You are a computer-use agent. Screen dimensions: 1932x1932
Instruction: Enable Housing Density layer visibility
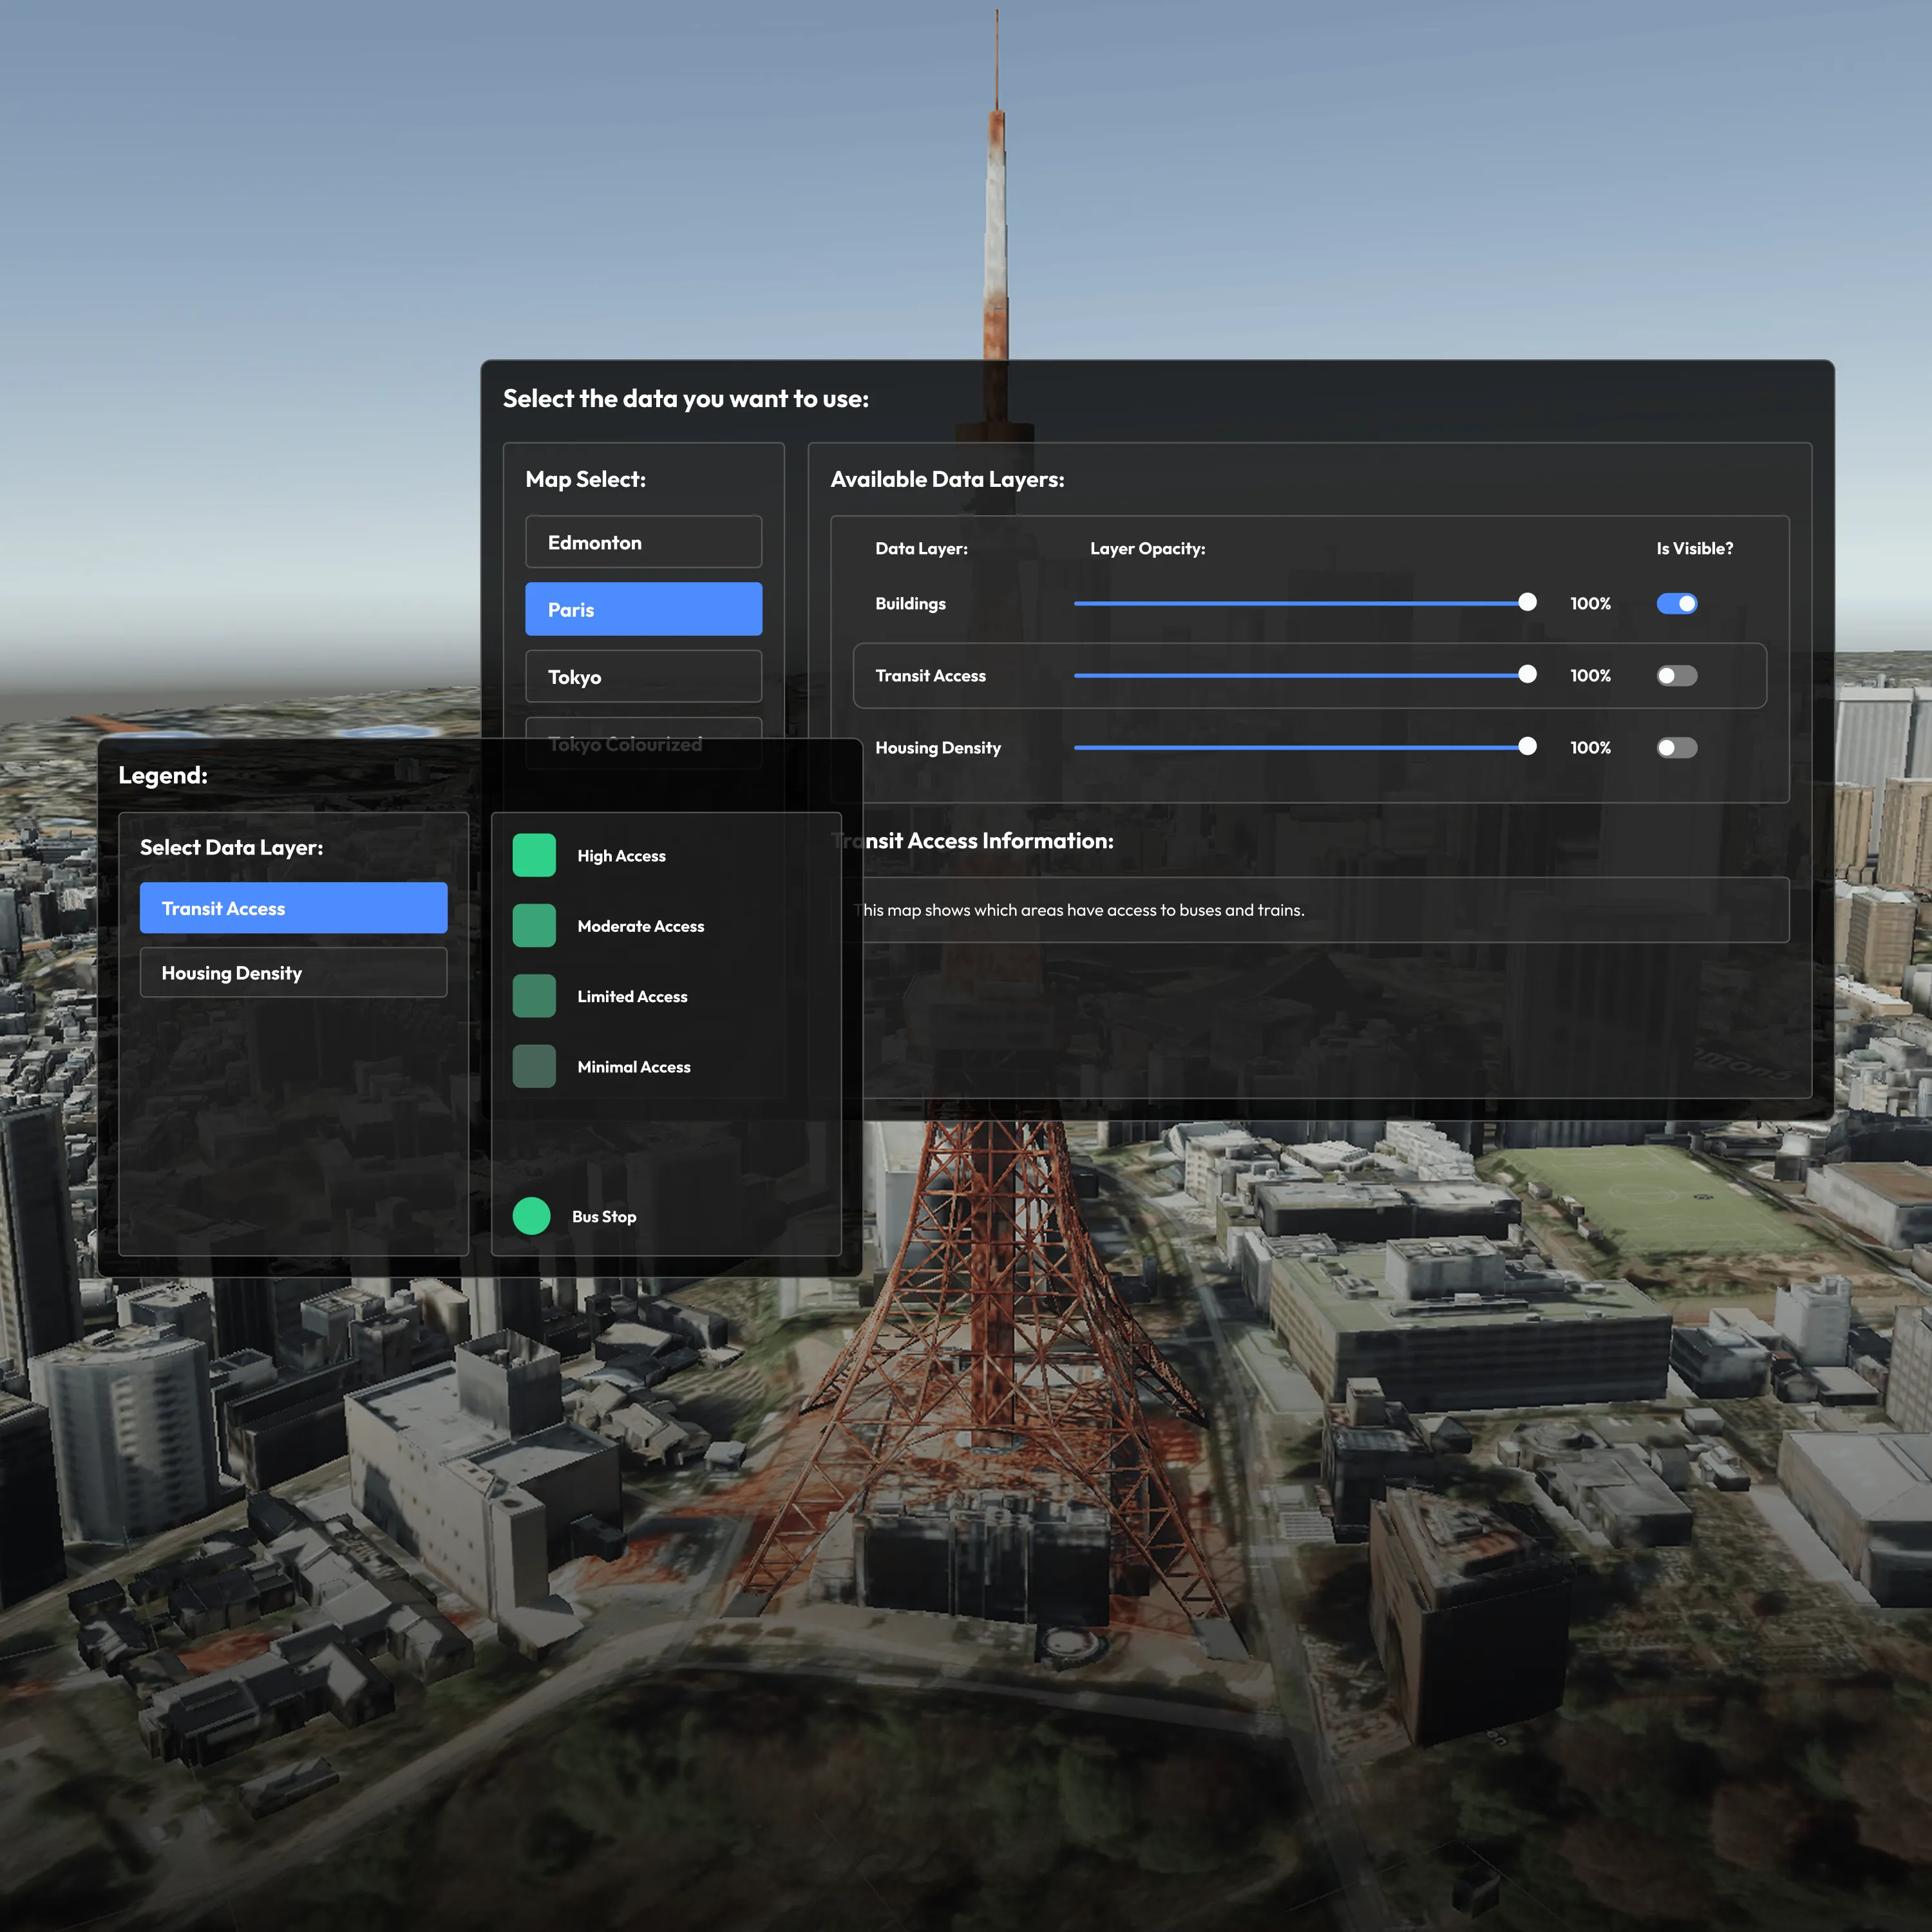coord(1676,748)
